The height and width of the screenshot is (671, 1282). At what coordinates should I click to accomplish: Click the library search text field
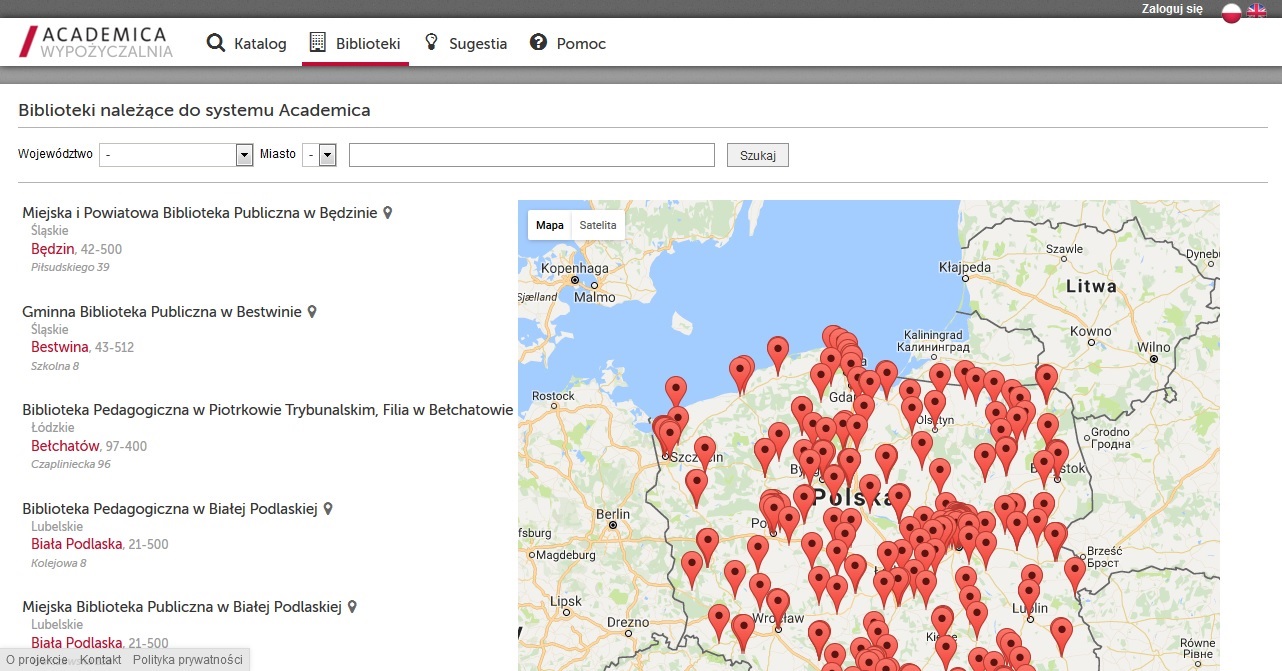[x=531, y=155]
